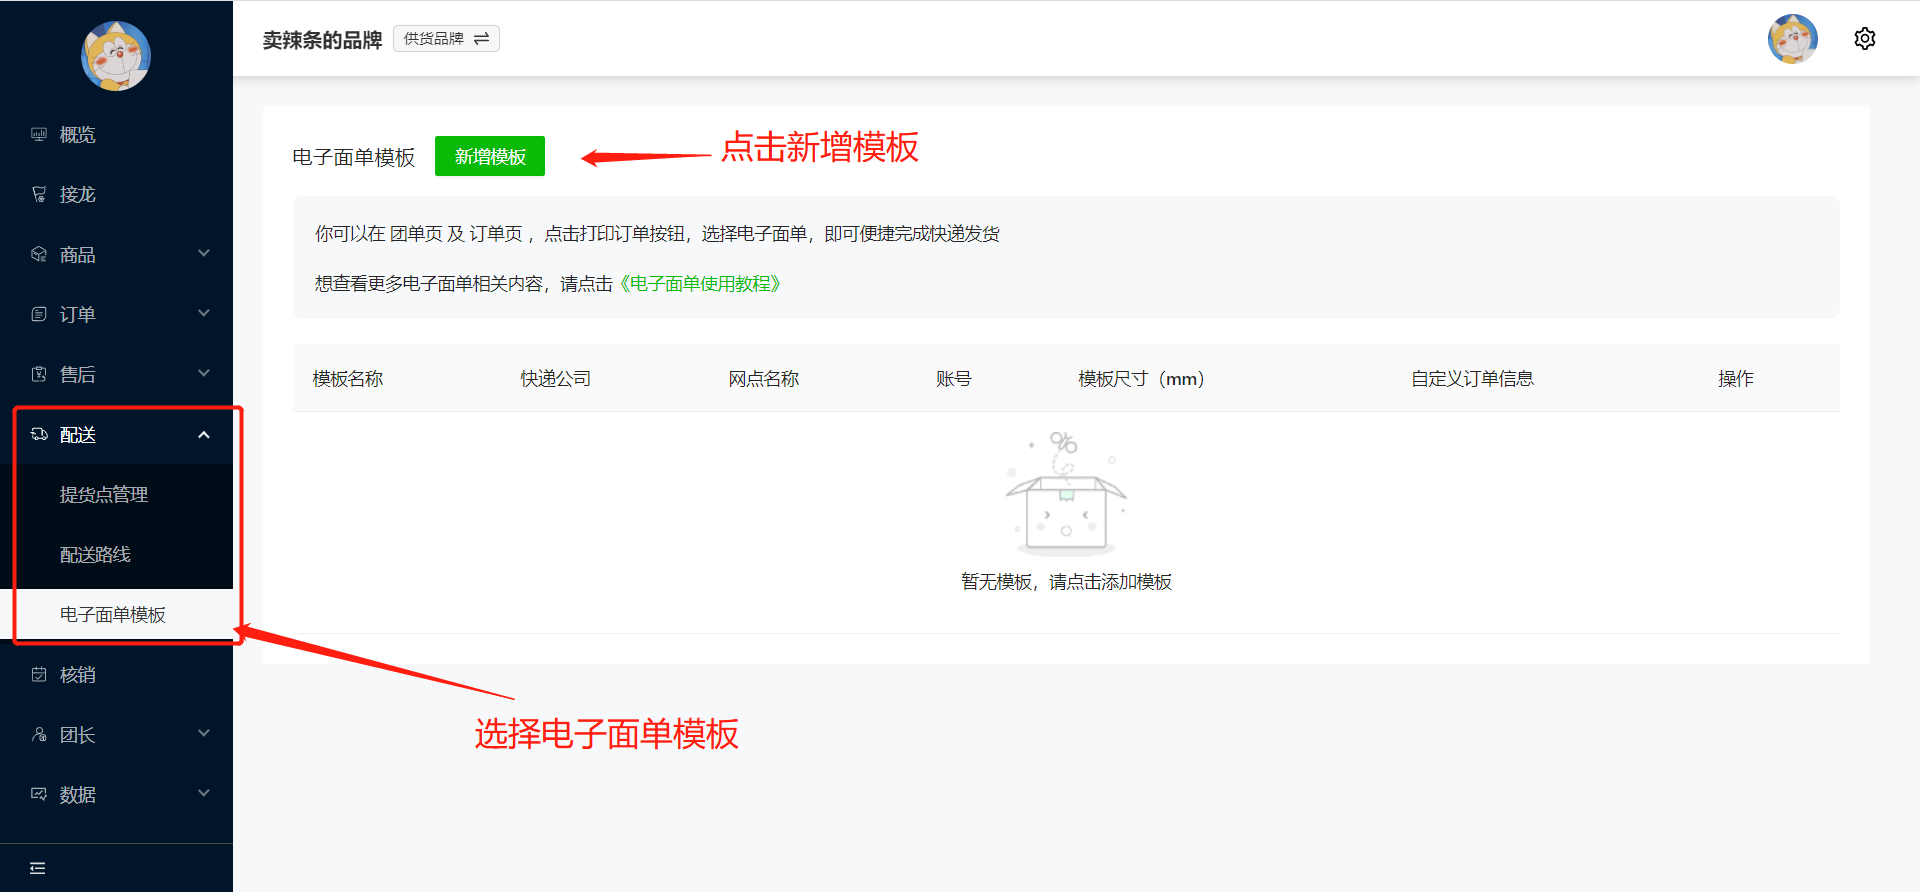Click the swap arrows icon beside 供货品牌
Screen dimensions: 1920x892
(481, 39)
